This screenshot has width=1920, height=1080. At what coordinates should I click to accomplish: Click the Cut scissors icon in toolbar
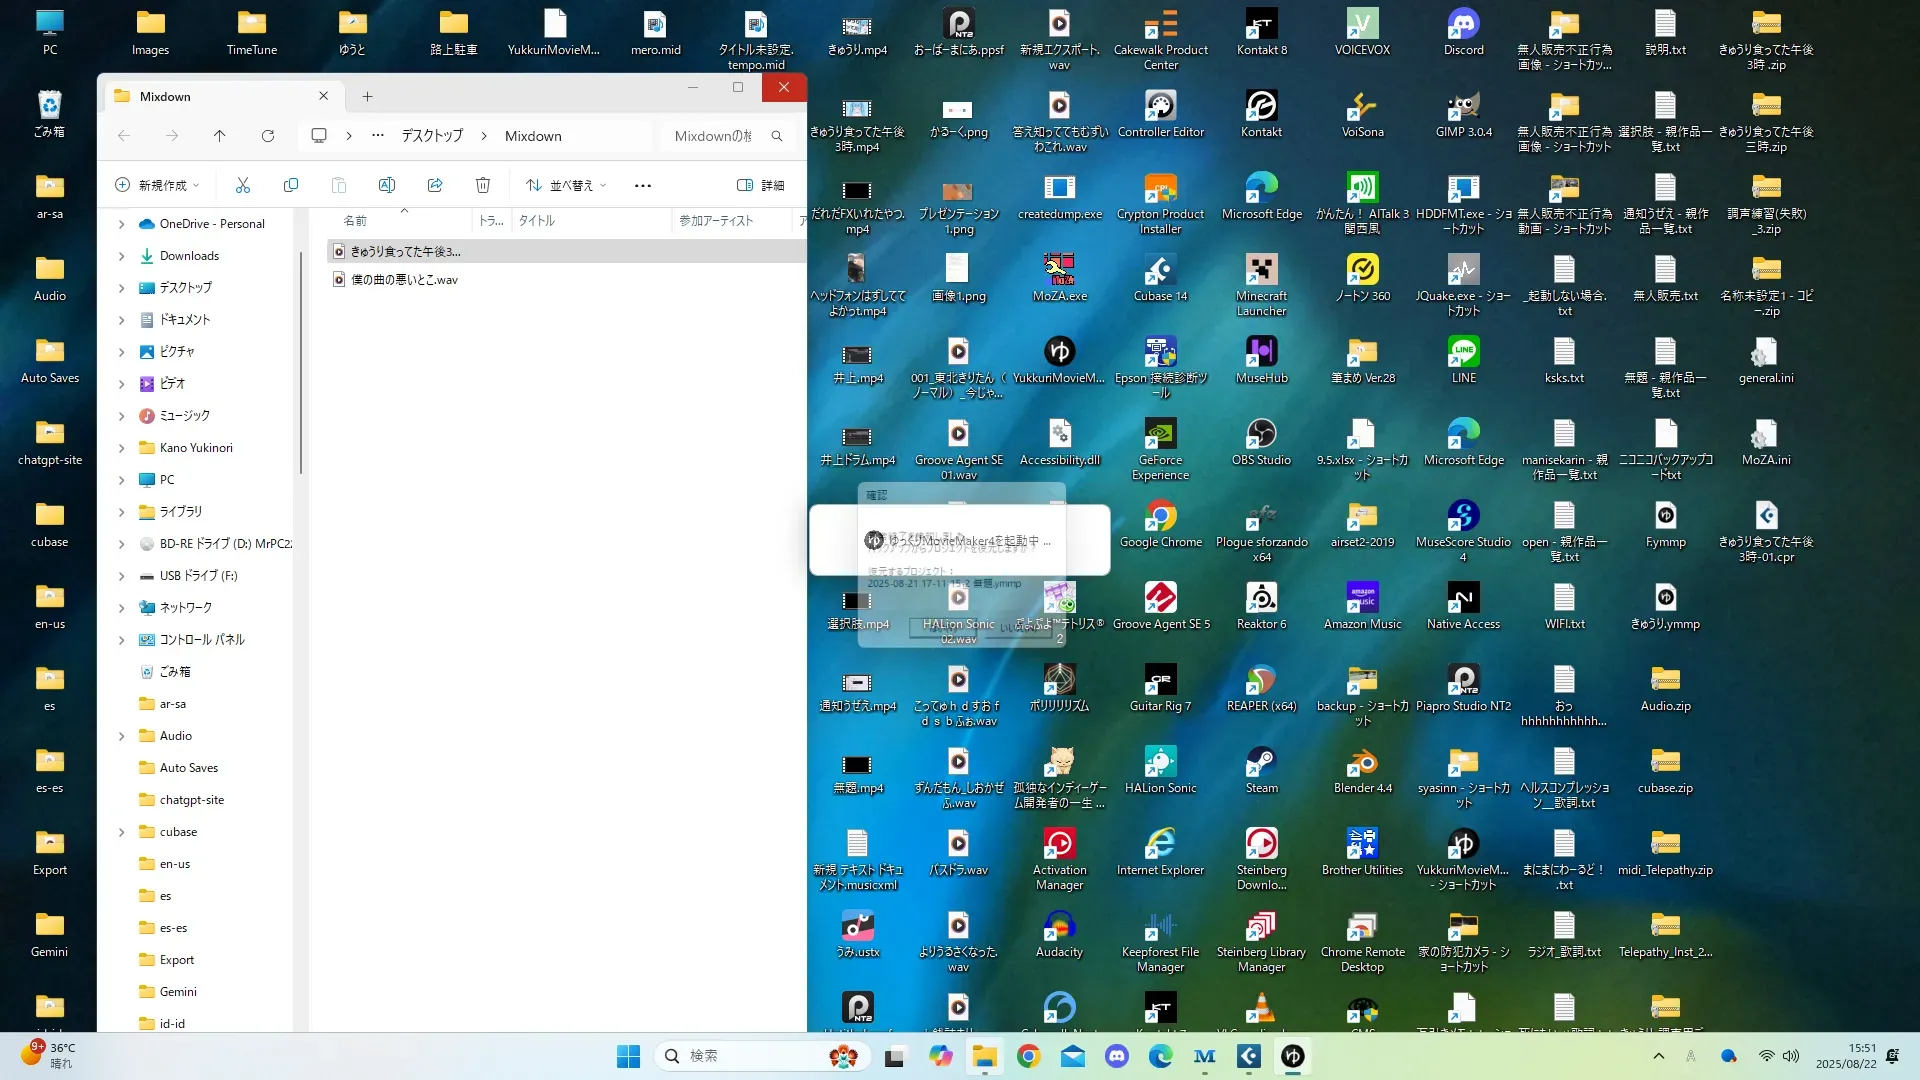coord(243,185)
